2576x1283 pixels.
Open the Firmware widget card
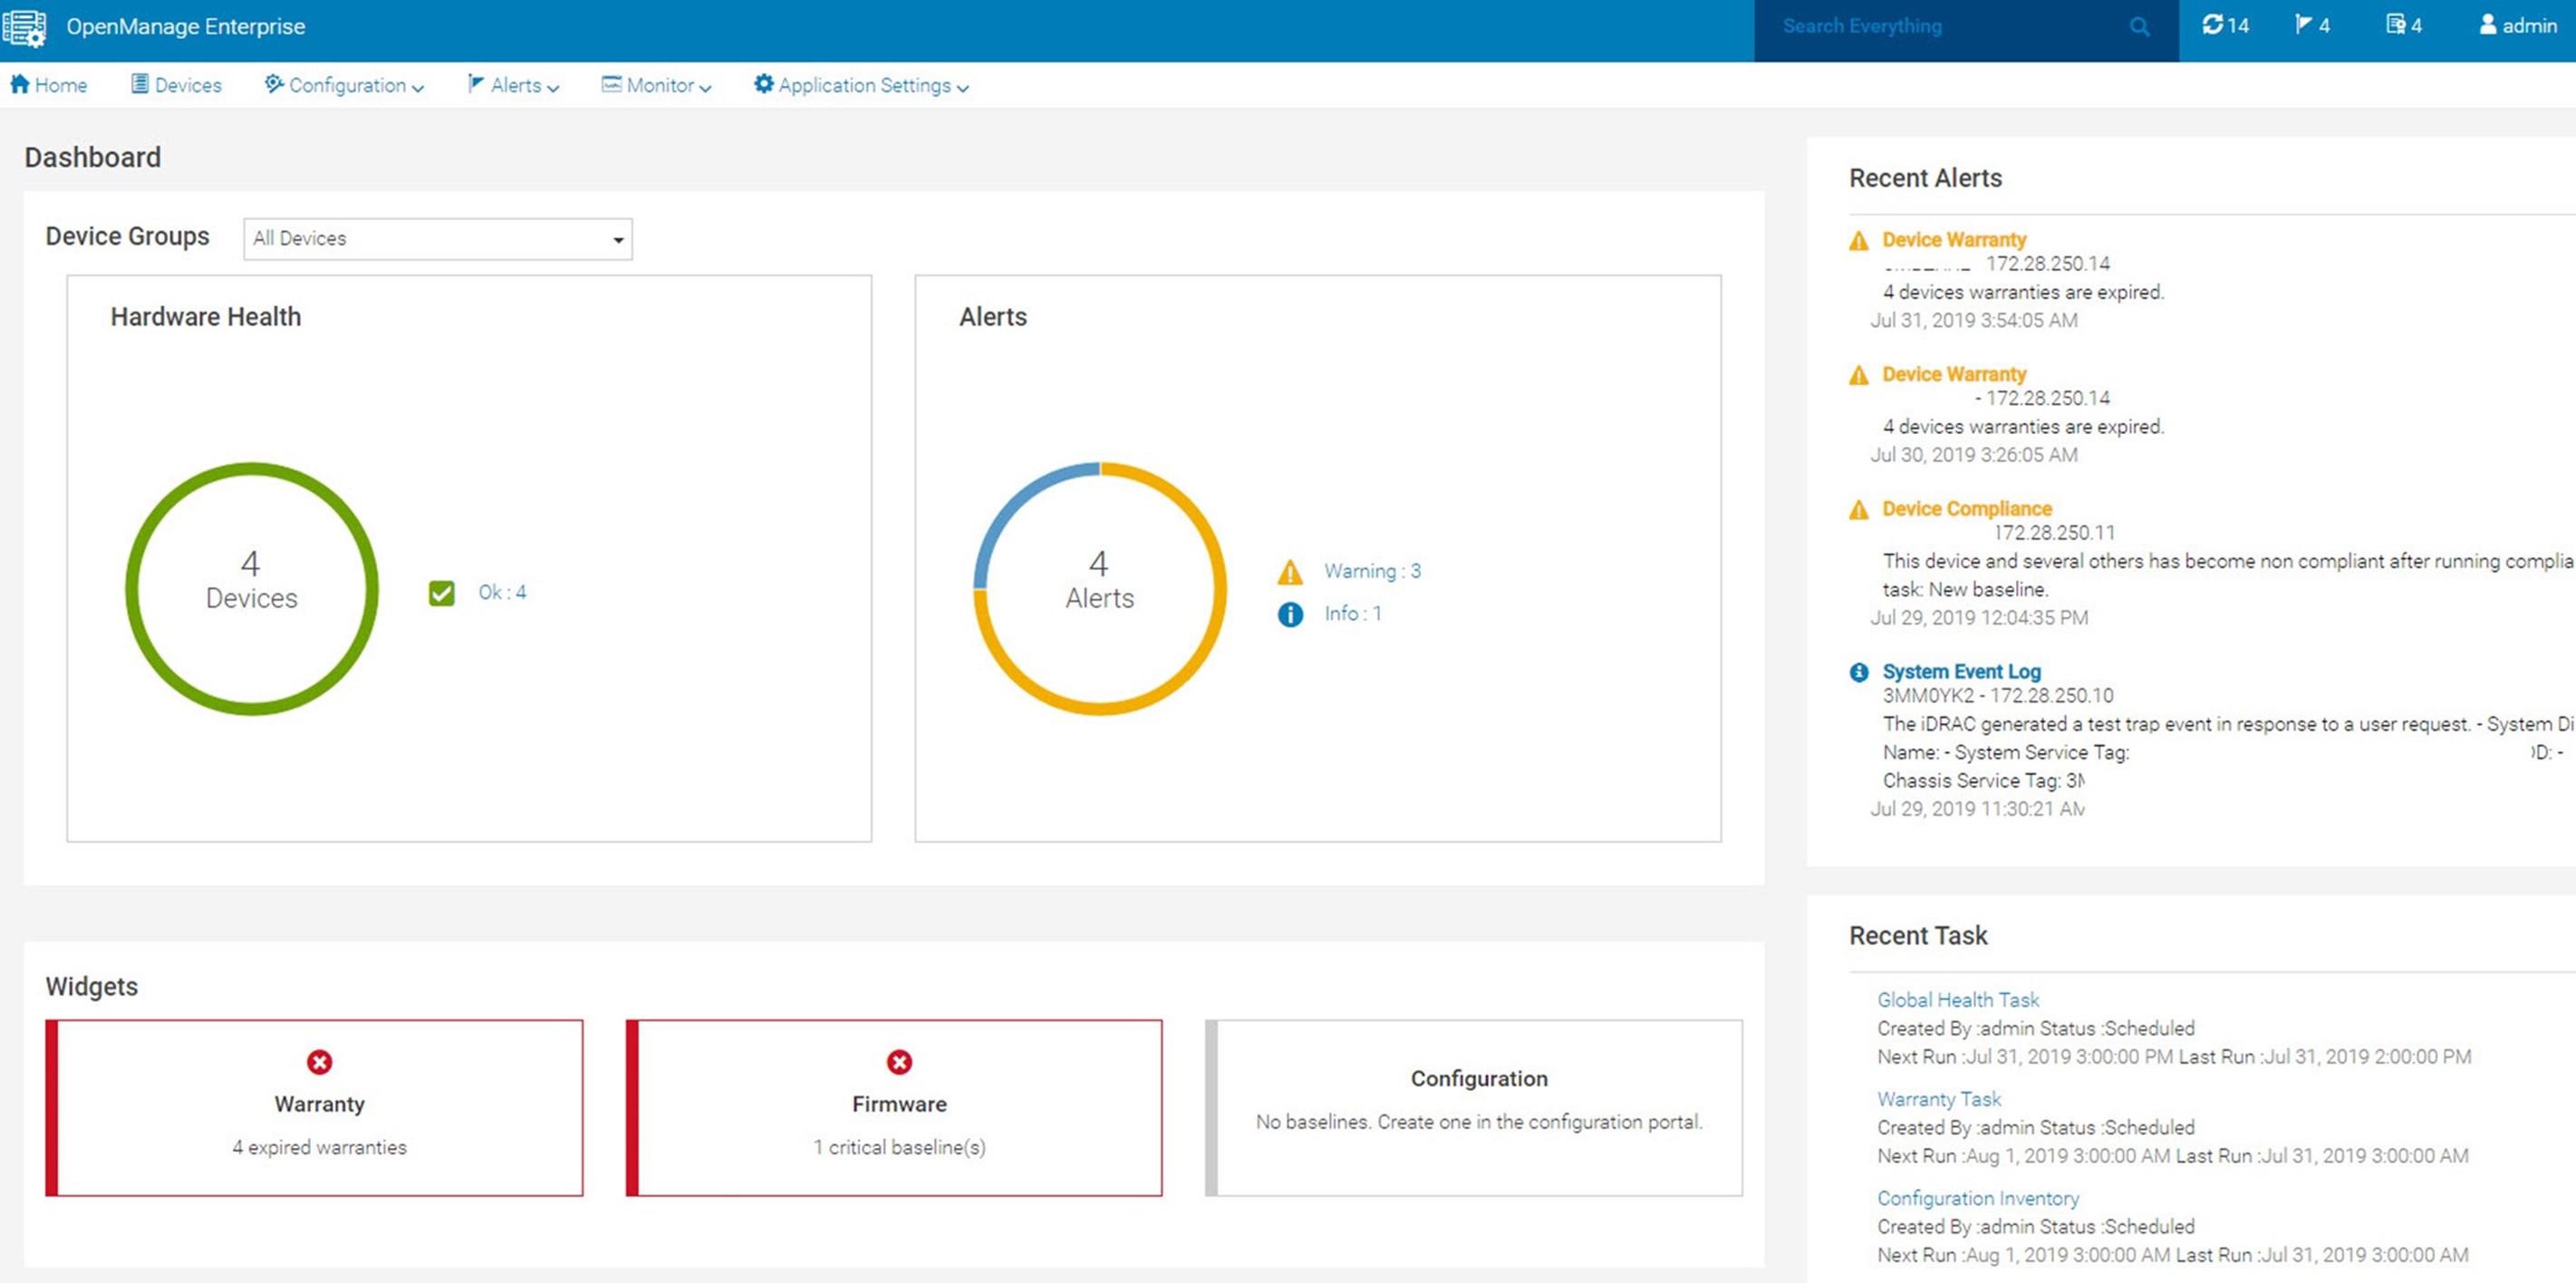coord(894,1107)
